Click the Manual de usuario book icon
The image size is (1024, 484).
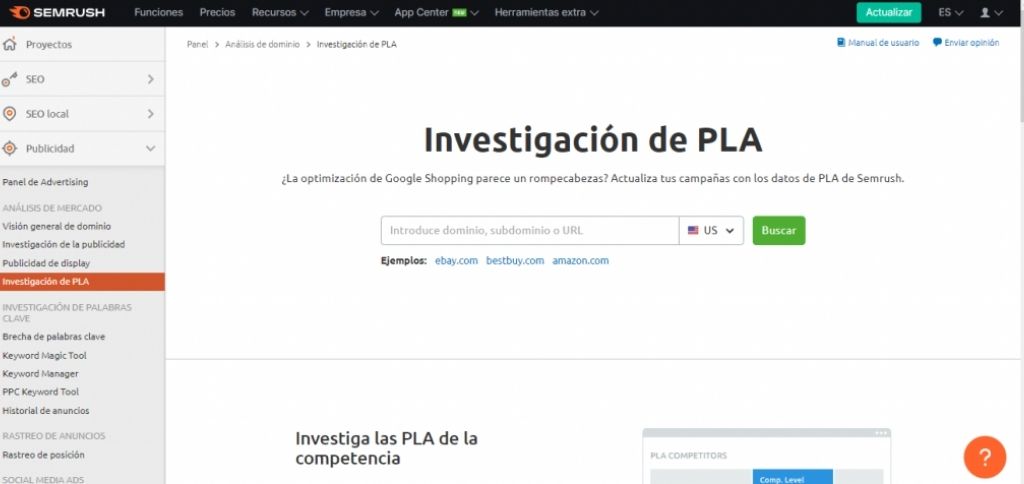click(x=841, y=42)
